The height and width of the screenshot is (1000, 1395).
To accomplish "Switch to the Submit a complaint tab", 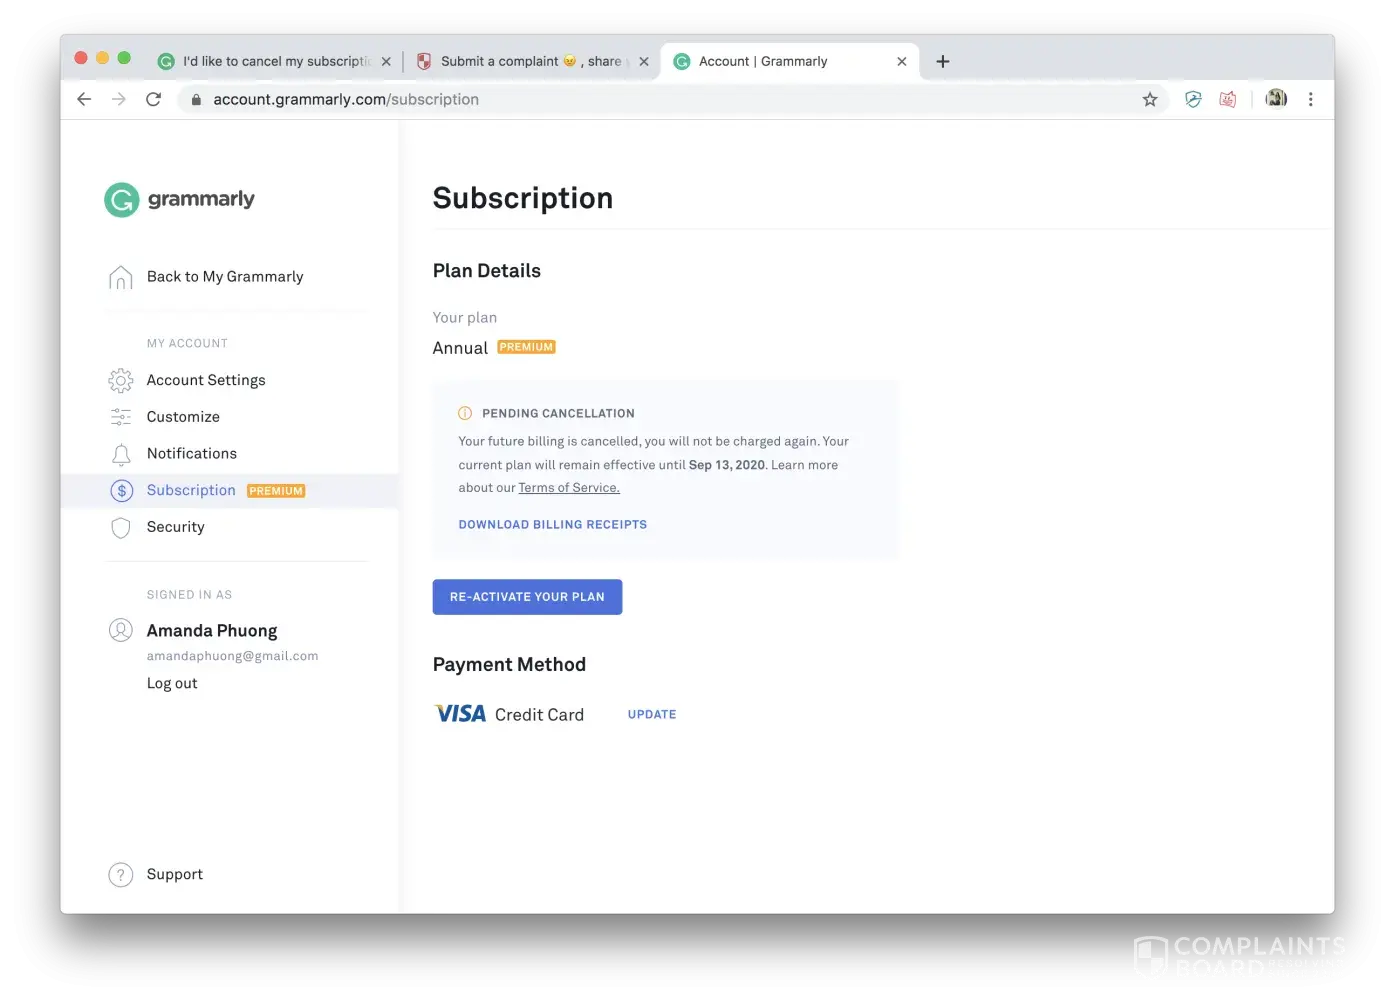I will pos(520,61).
